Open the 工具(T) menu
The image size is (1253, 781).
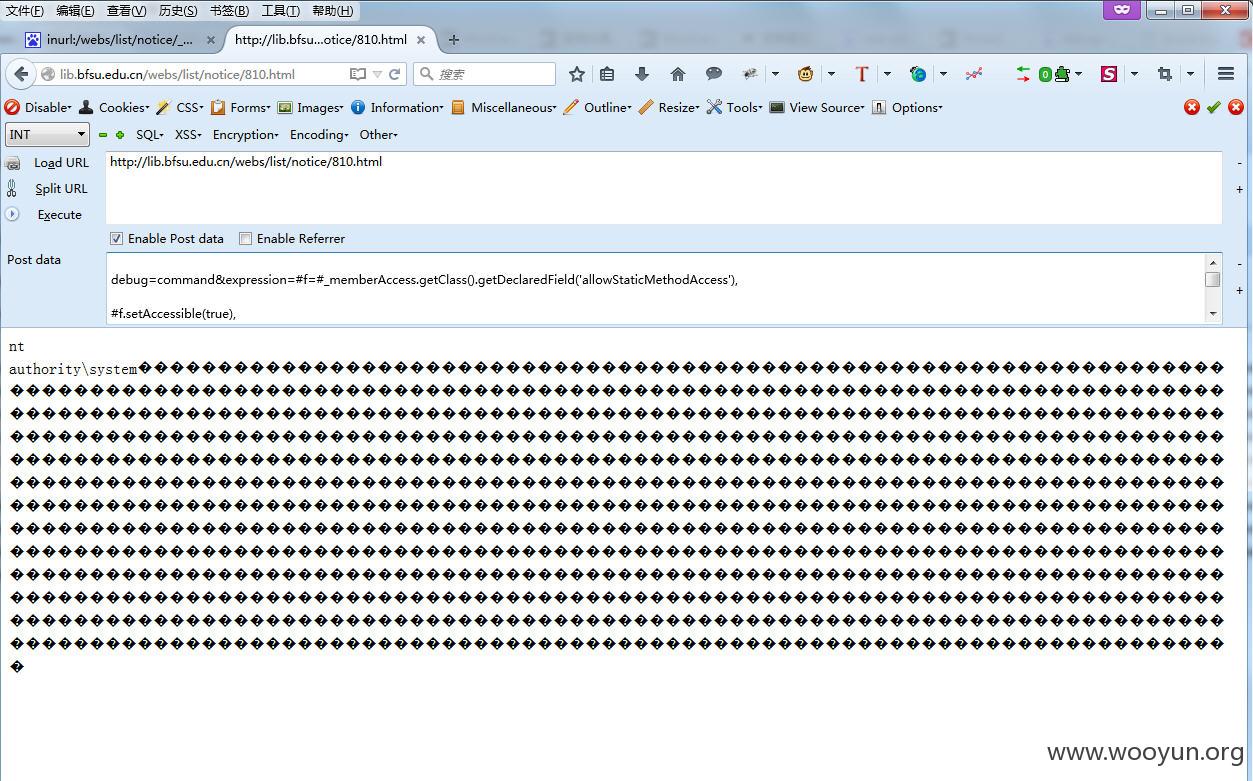pos(280,11)
